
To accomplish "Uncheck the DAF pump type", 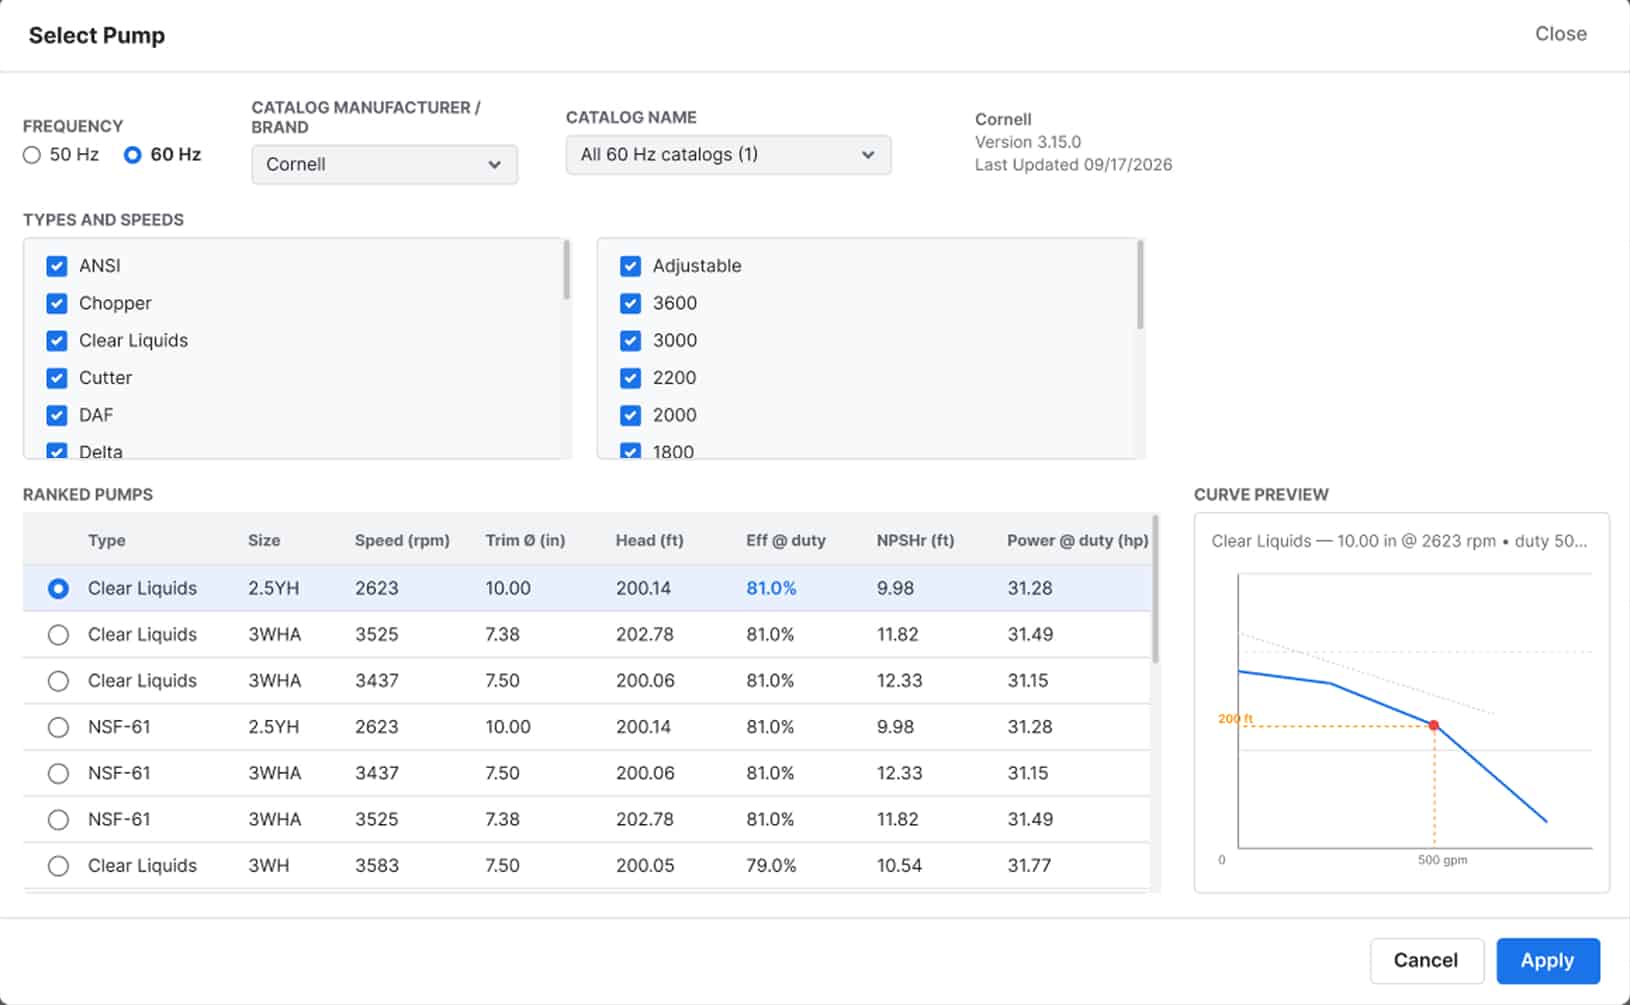I will click(57, 415).
